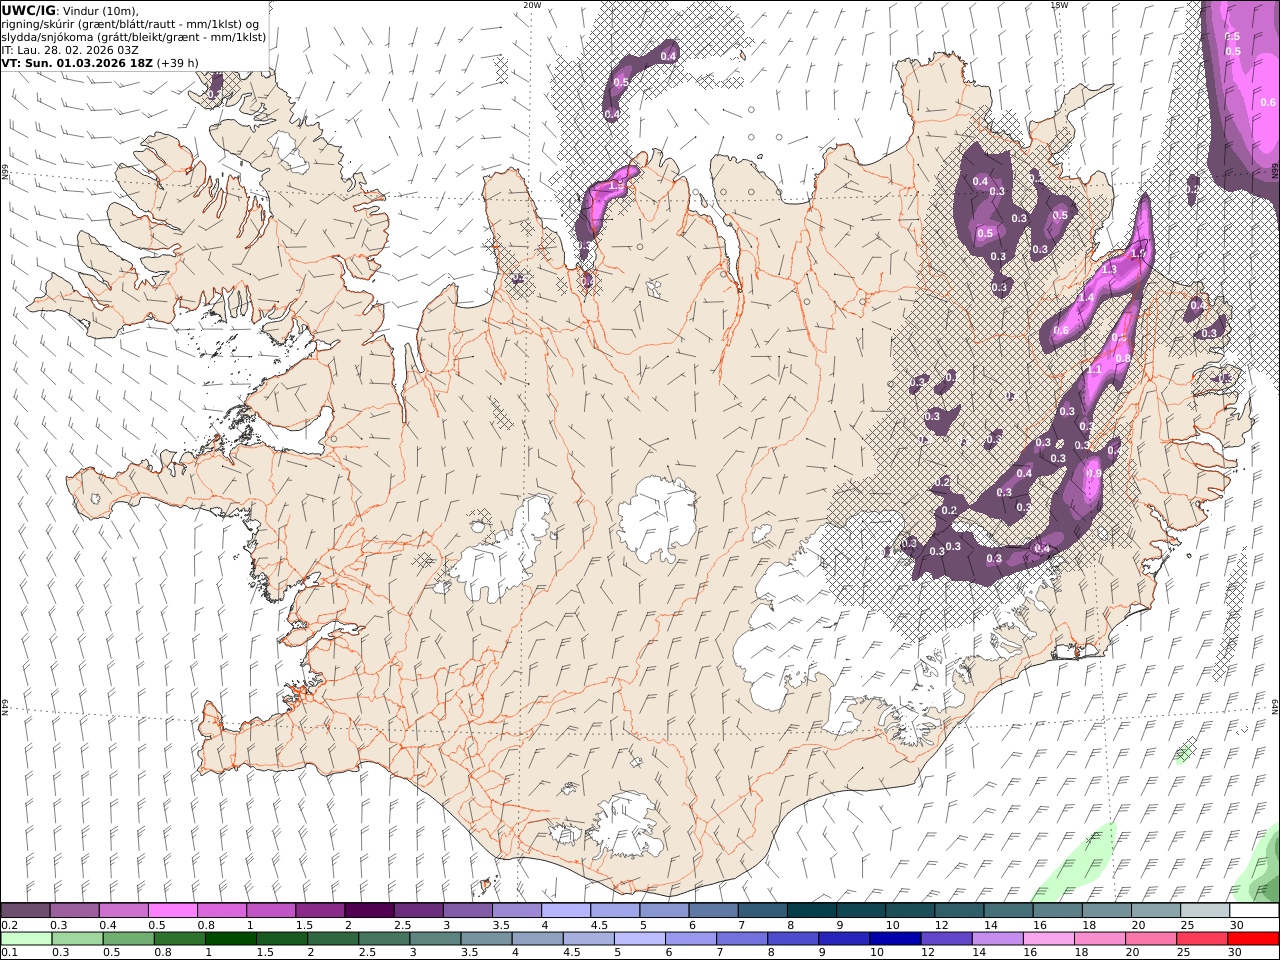The height and width of the screenshot is (960, 1280).
Task: Click the 'rigning/skúrir' legend description line
Action: [x=132, y=24]
